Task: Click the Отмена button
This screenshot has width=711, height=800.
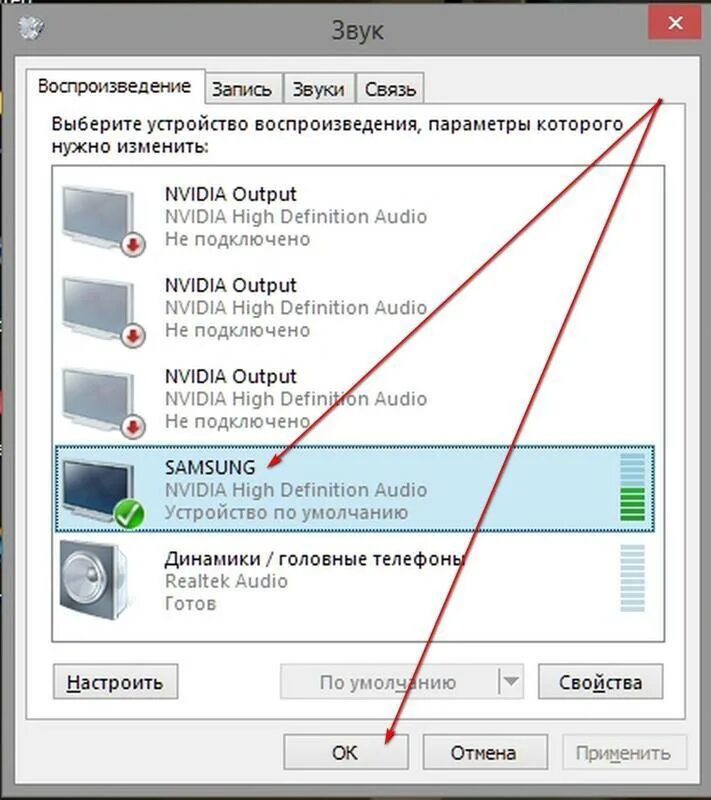Action: (x=485, y=752)
